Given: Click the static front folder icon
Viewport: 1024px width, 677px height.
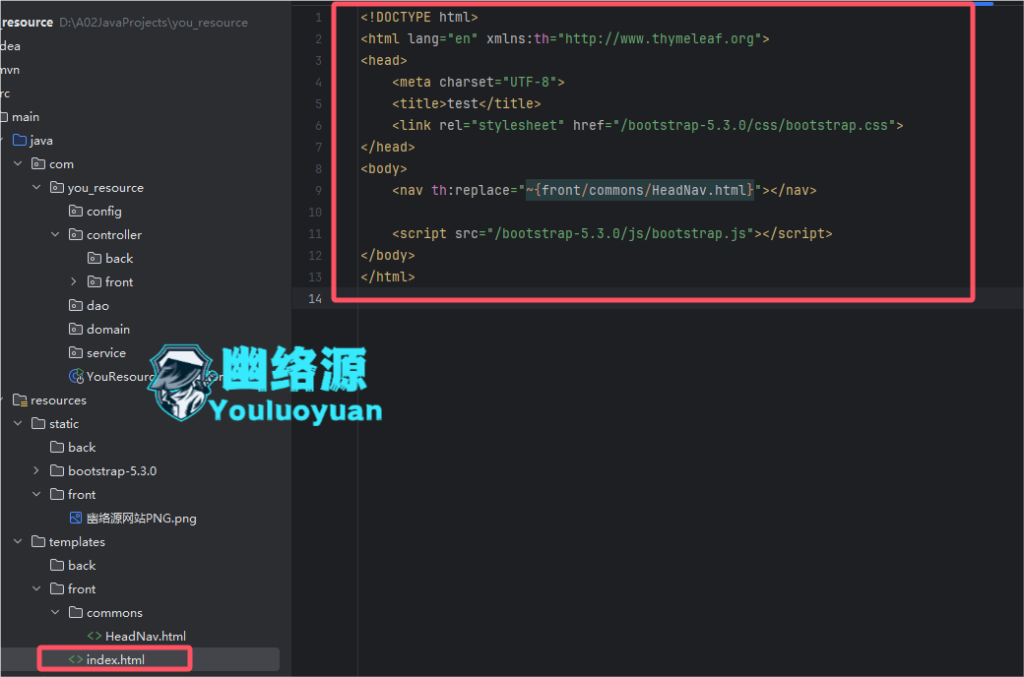Looking at the screenshot, I should pyautogui.click(x=57, y=494).
